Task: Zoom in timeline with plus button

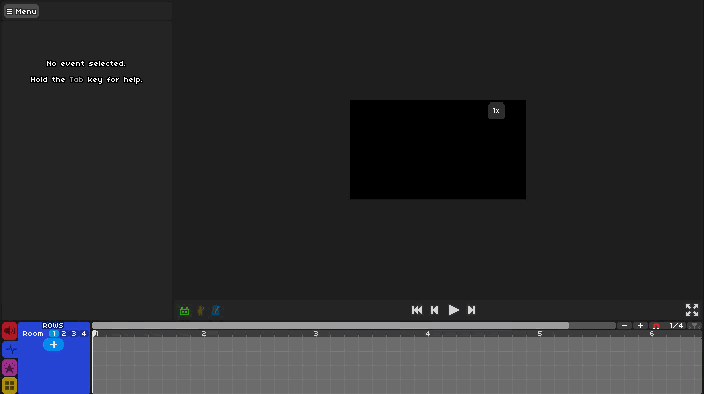Action: 641,326
